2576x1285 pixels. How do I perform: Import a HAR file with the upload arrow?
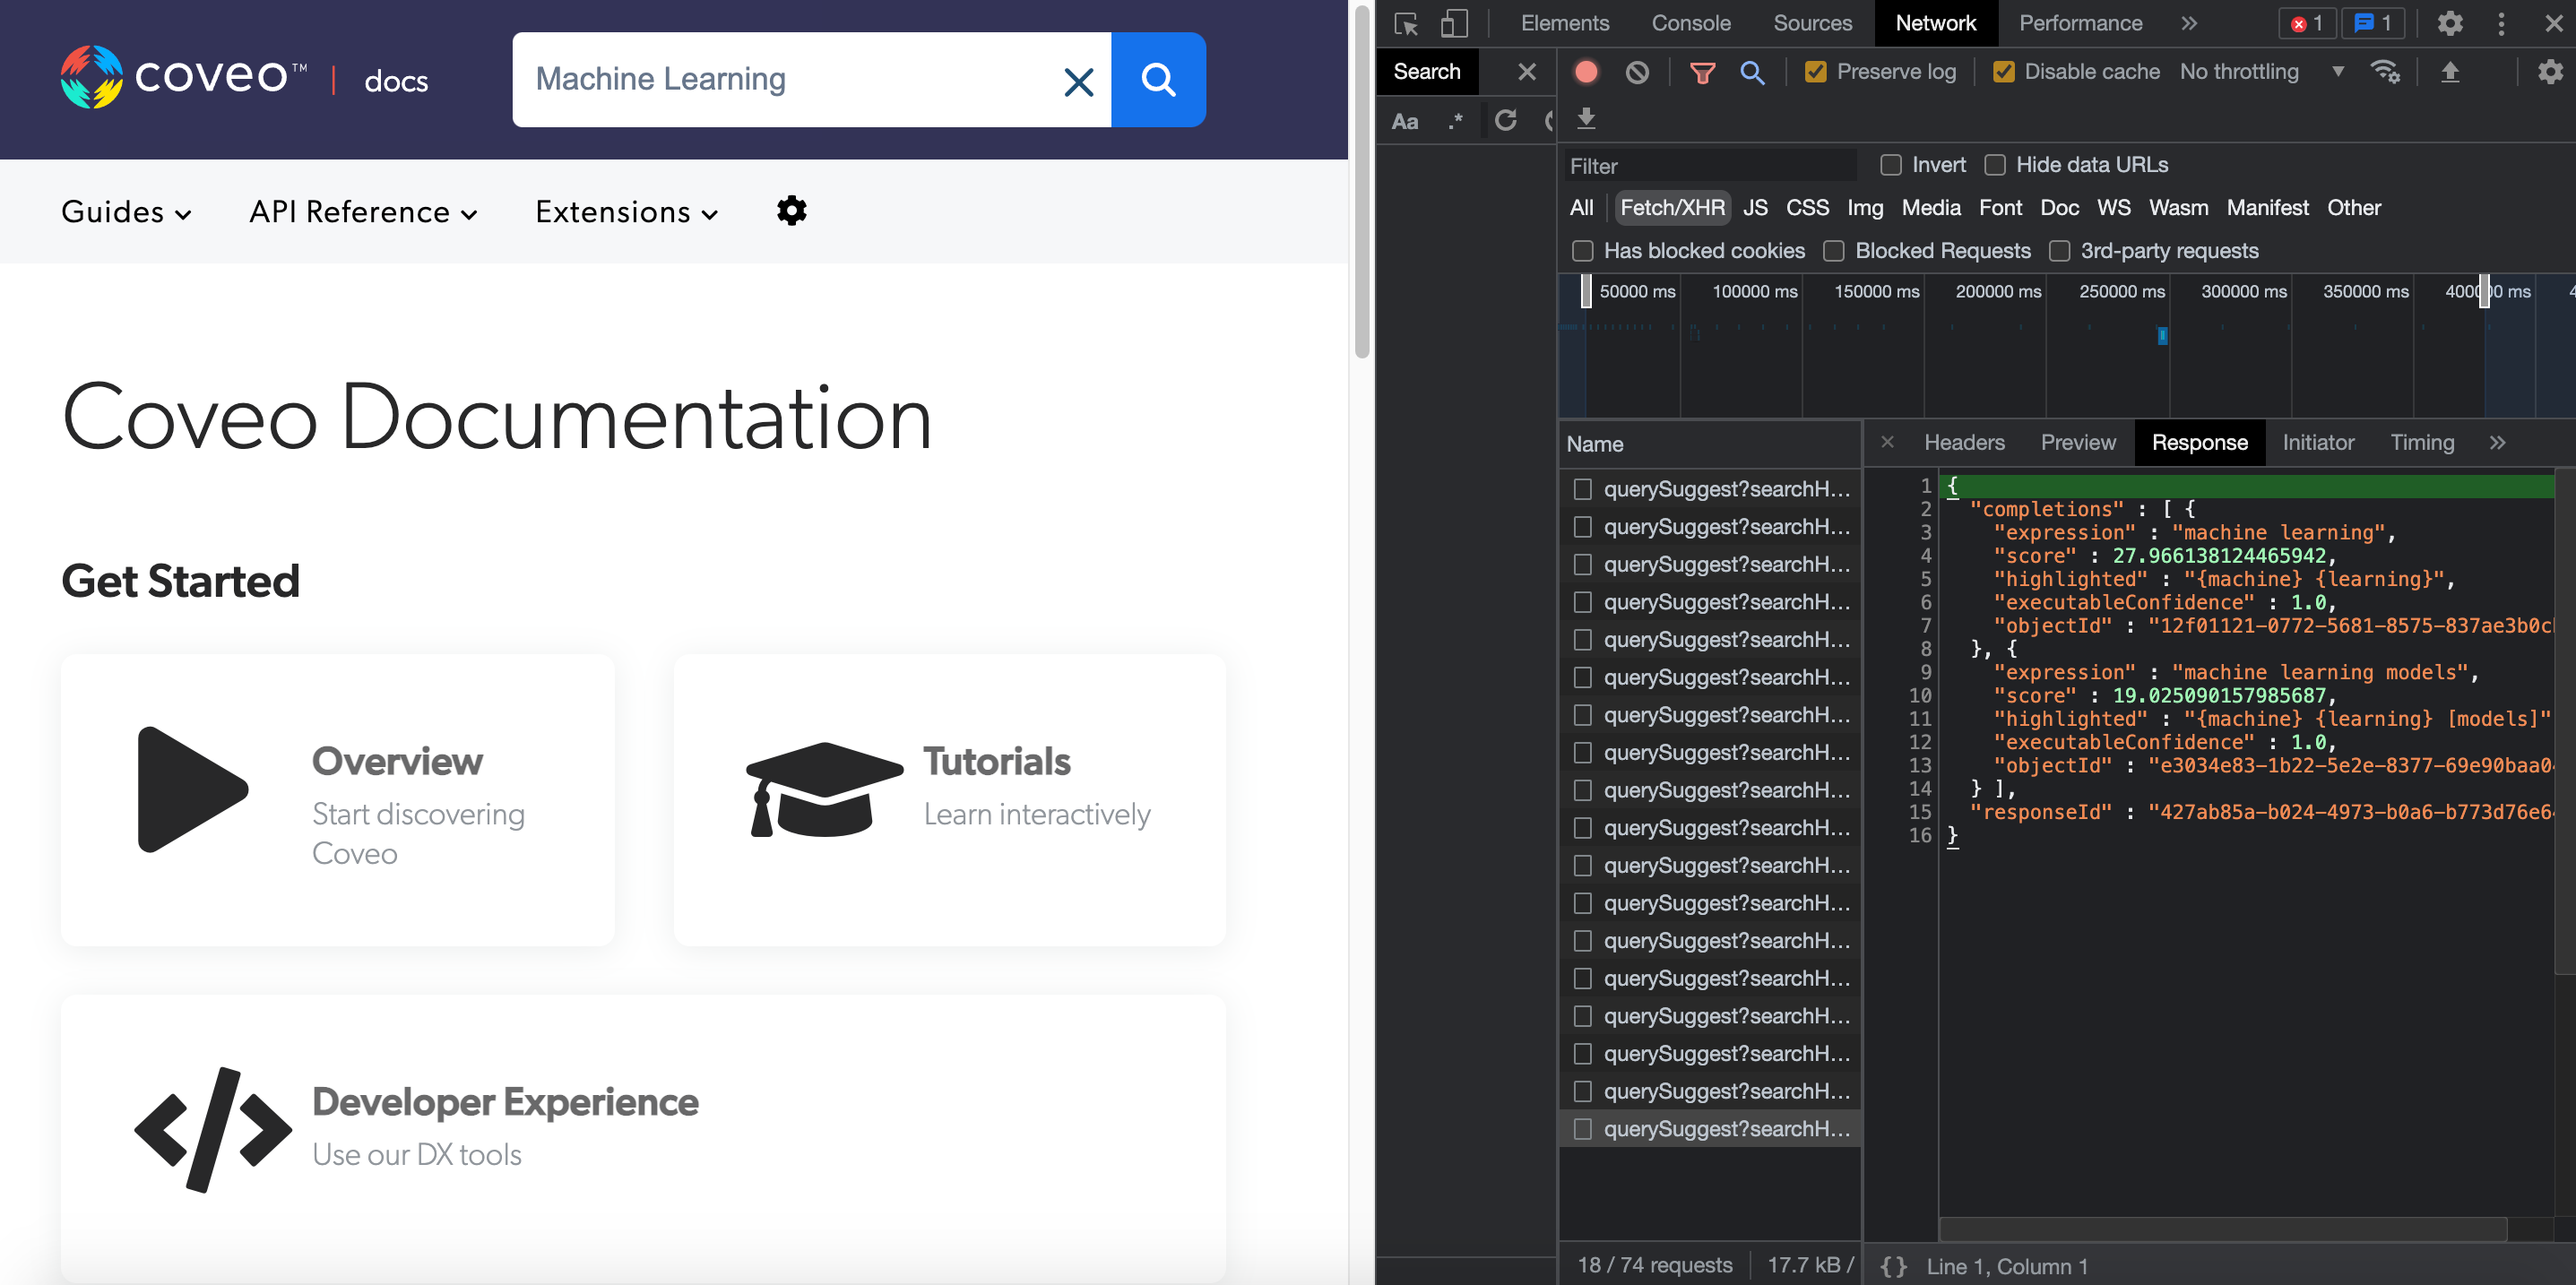click(x=2450, y=72)
